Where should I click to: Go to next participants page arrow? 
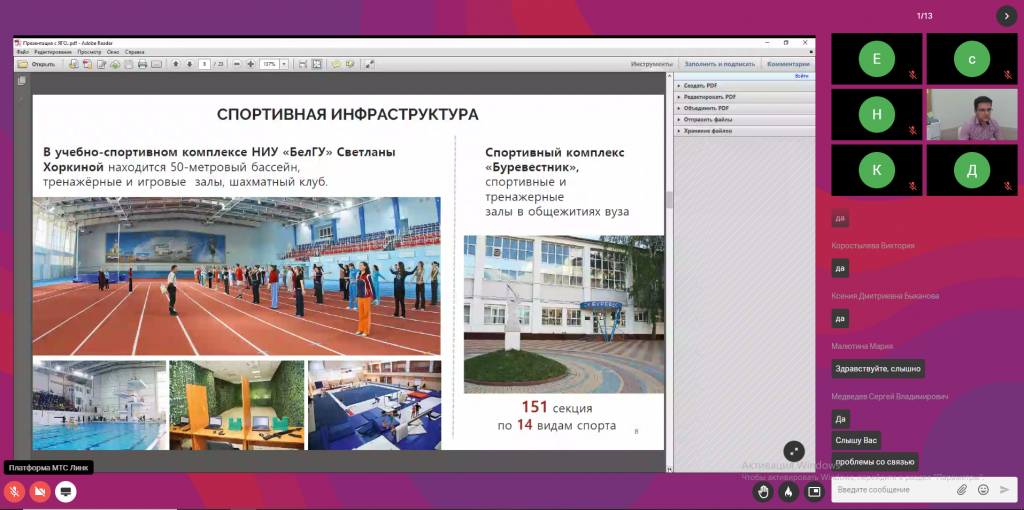[x=1006, y=16]
